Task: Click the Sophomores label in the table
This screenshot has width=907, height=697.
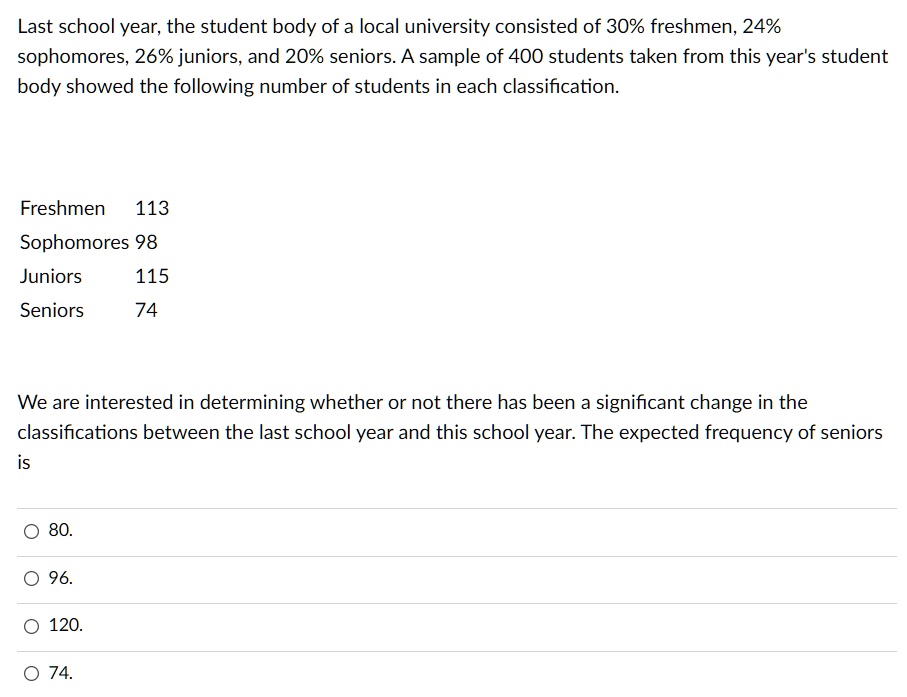Action: point(74,242)
